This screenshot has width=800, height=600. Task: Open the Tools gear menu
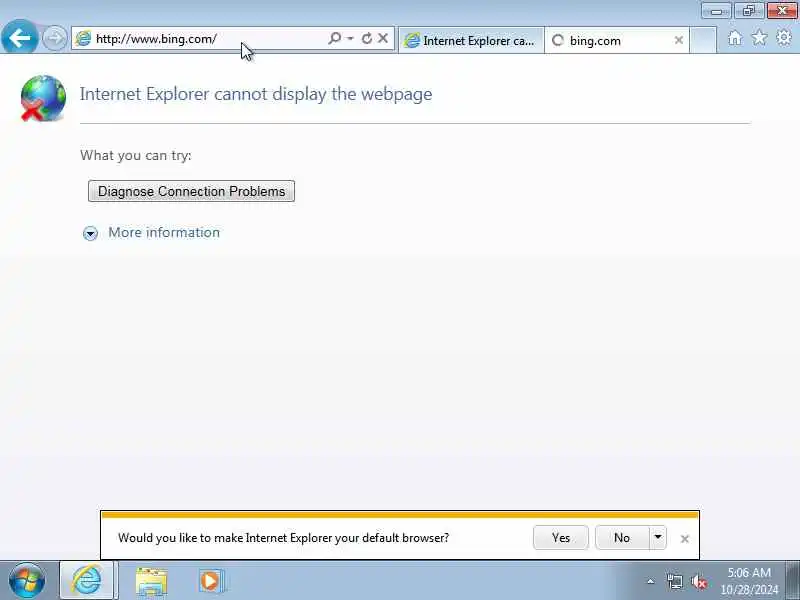(x=784, y=38)
